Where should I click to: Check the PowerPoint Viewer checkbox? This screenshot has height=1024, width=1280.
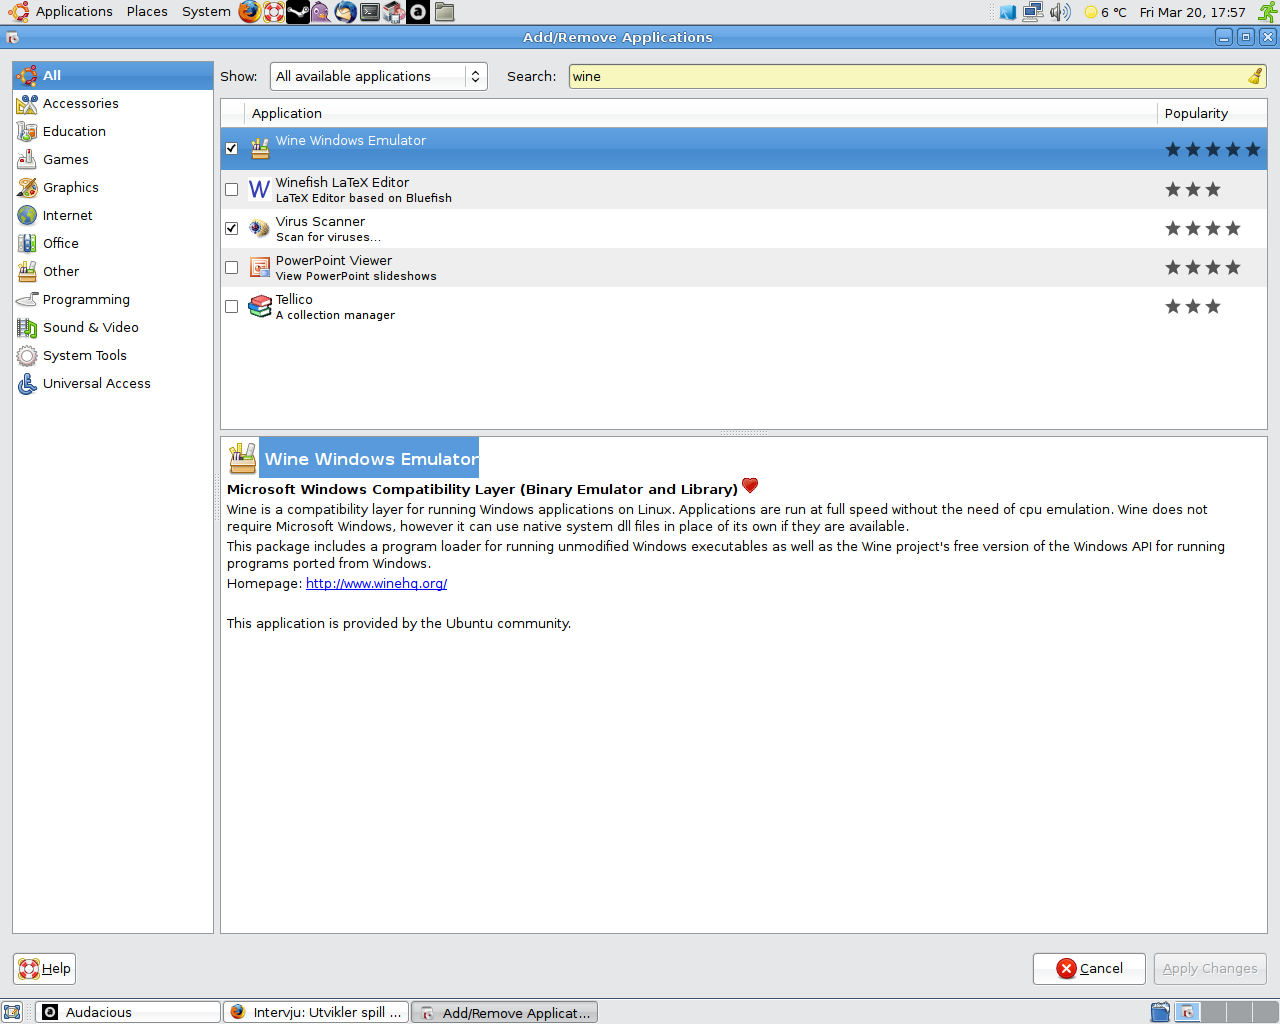pyautogui.click(x=231, y=267)
